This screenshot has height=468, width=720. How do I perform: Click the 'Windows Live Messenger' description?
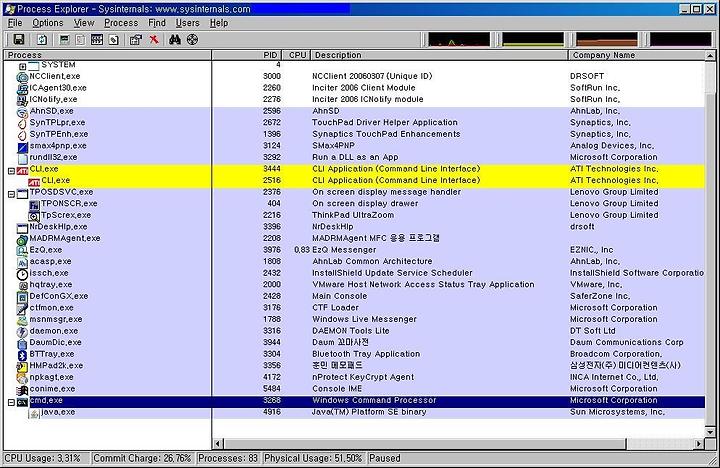click(364, 319)
